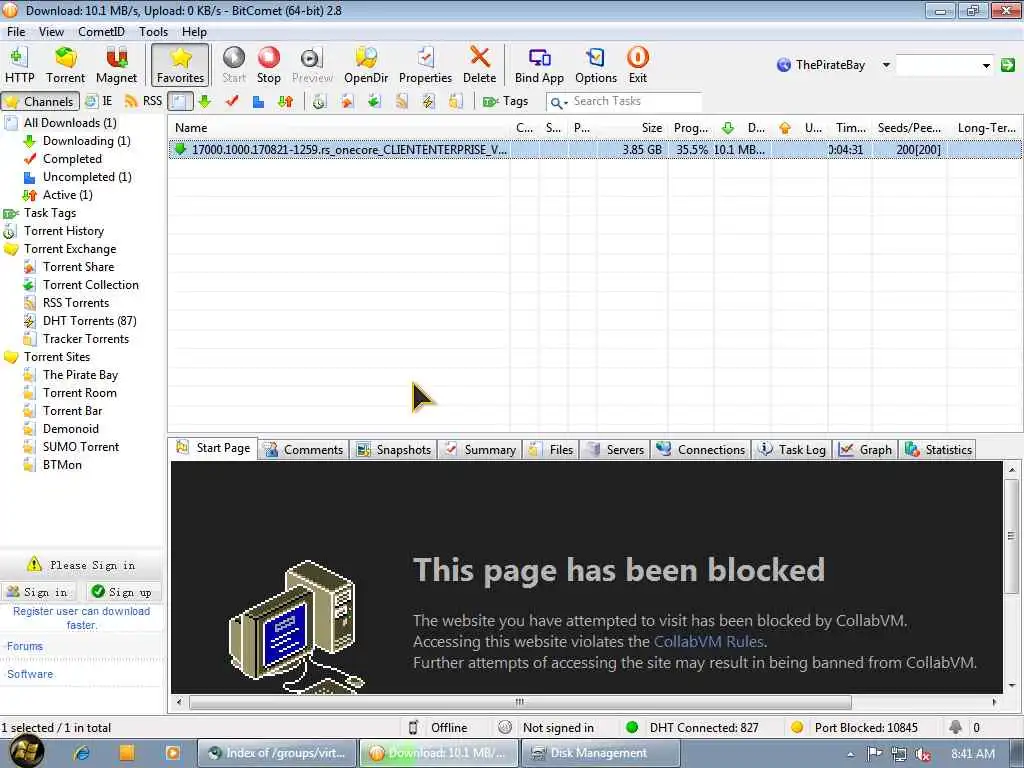Switch to the Connections tab
Viewport: 1024px width, 768px height.
pos(701,449)
